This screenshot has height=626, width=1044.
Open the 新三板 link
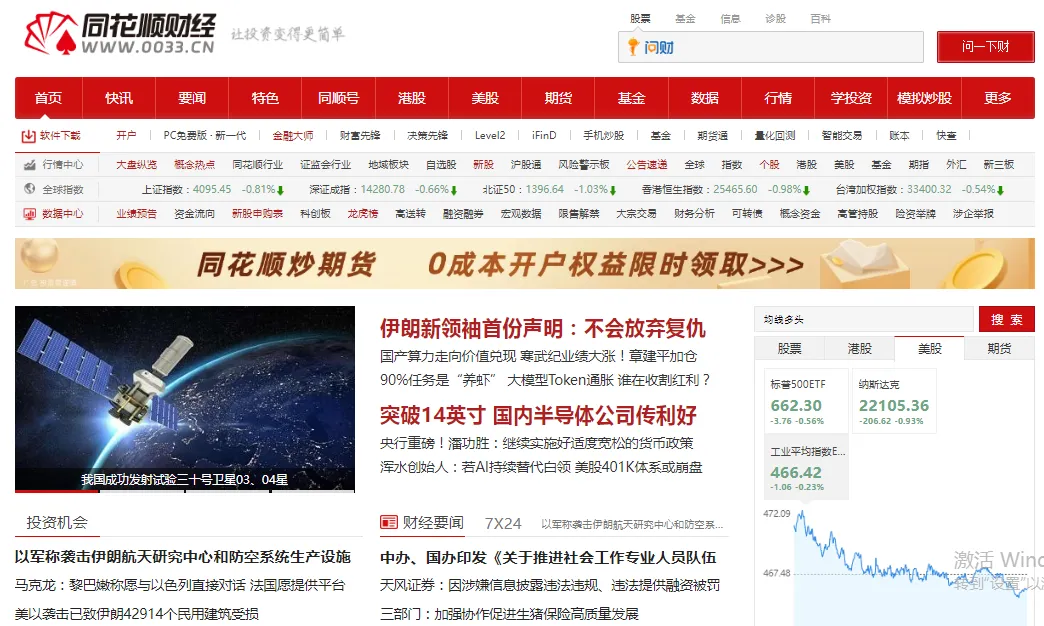pyautogui.click(x=999, y=164)
